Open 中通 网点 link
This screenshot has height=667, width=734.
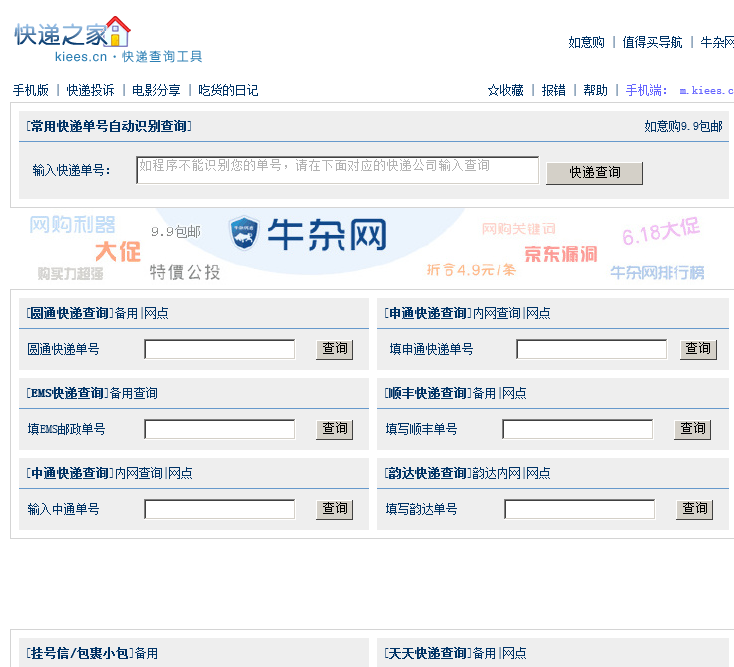coord(180,473)
